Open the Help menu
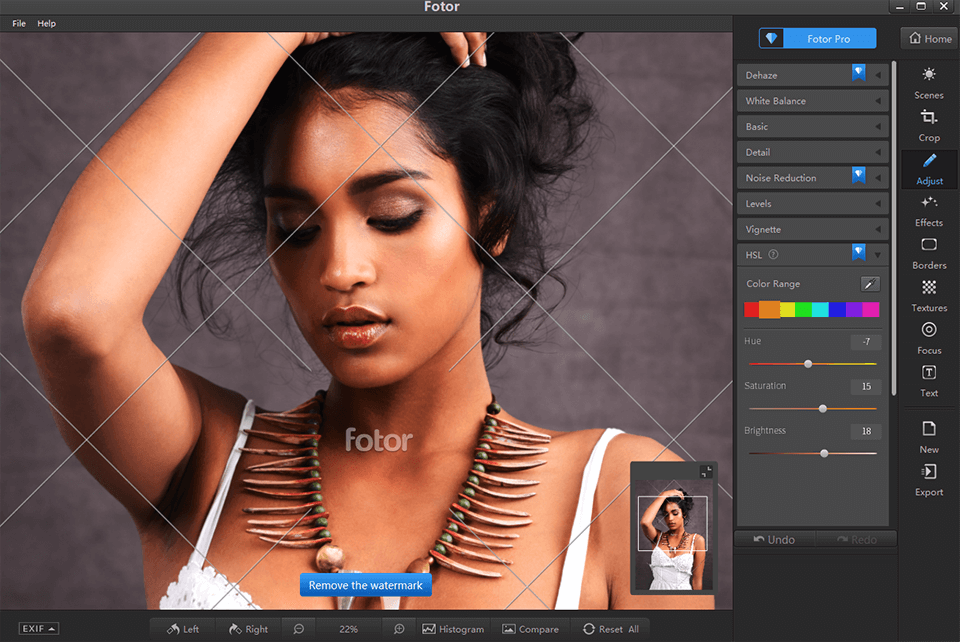The image size is (960, 642). point(46,23)
